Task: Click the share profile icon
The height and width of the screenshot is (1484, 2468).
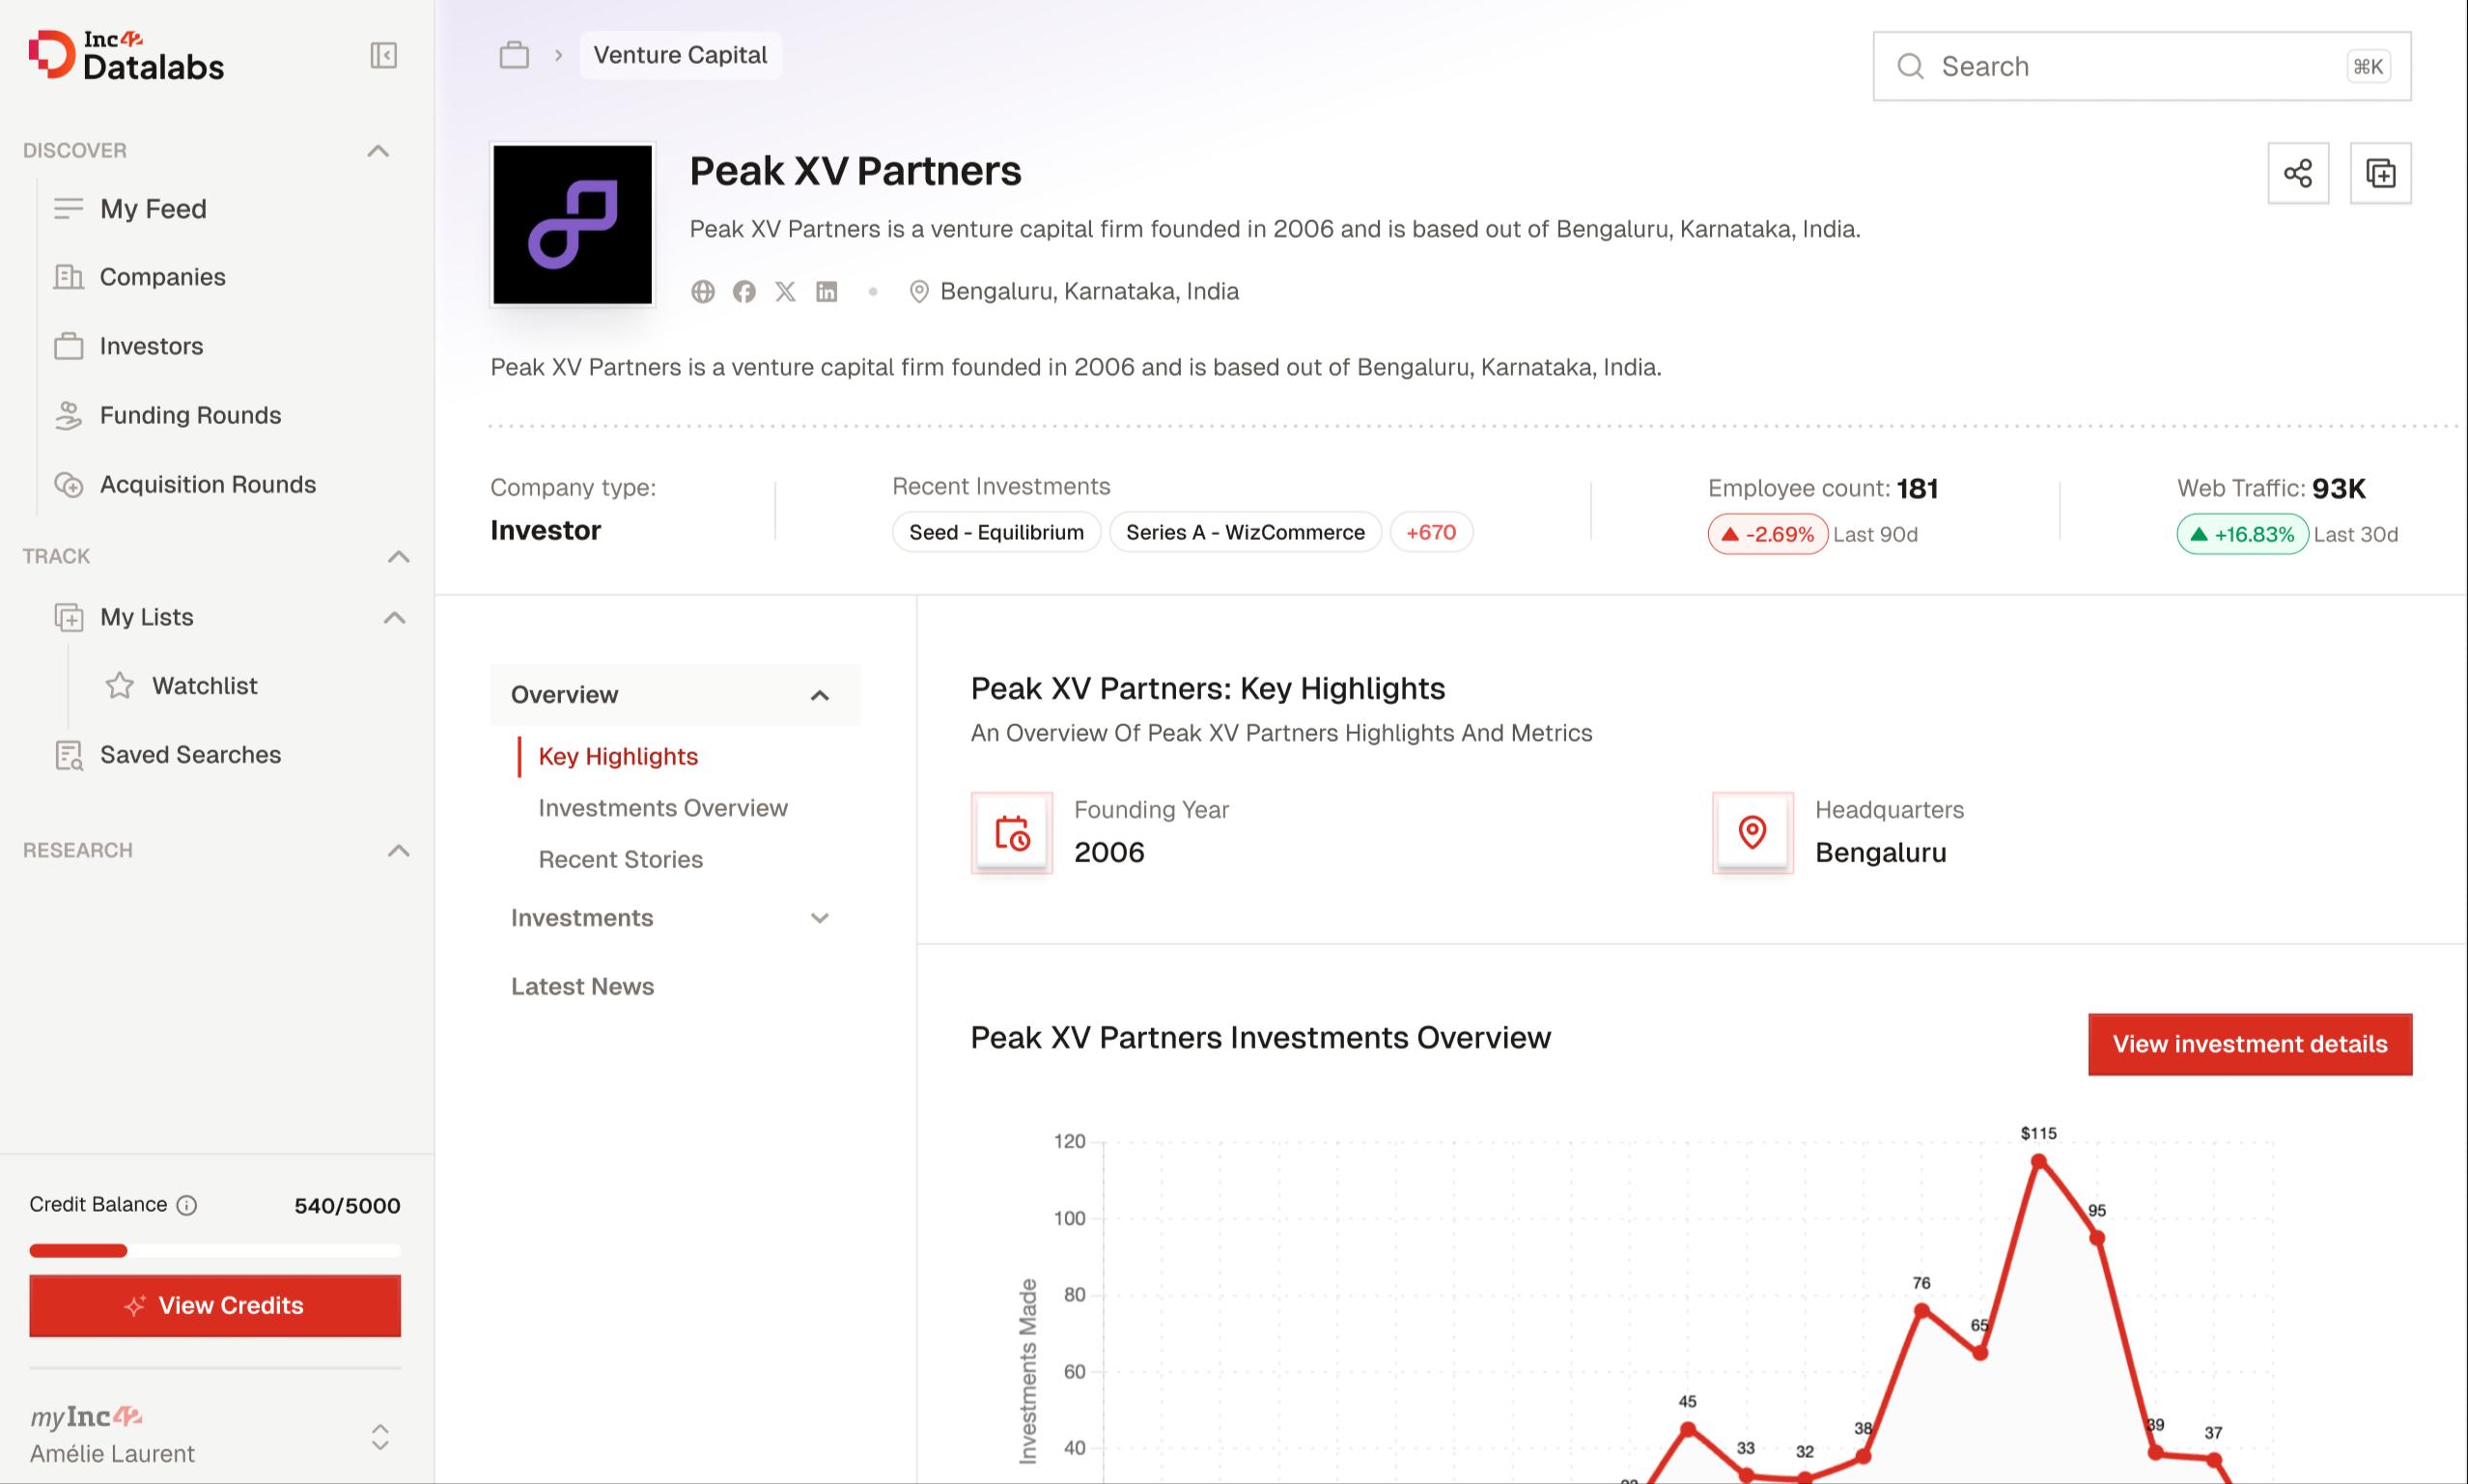Action: (x=2297, y=173)
